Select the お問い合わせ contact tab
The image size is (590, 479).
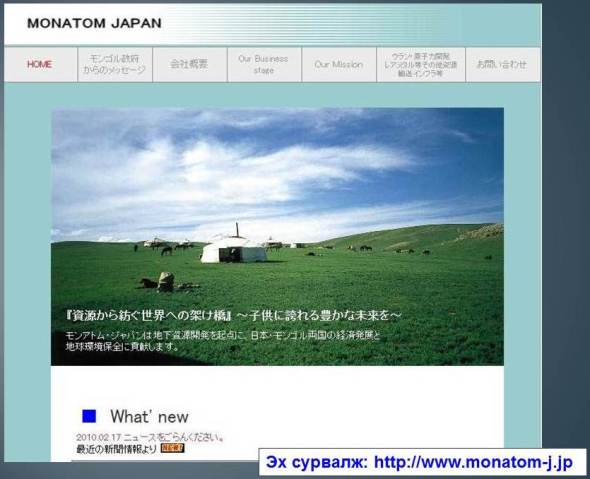[503, 64]
